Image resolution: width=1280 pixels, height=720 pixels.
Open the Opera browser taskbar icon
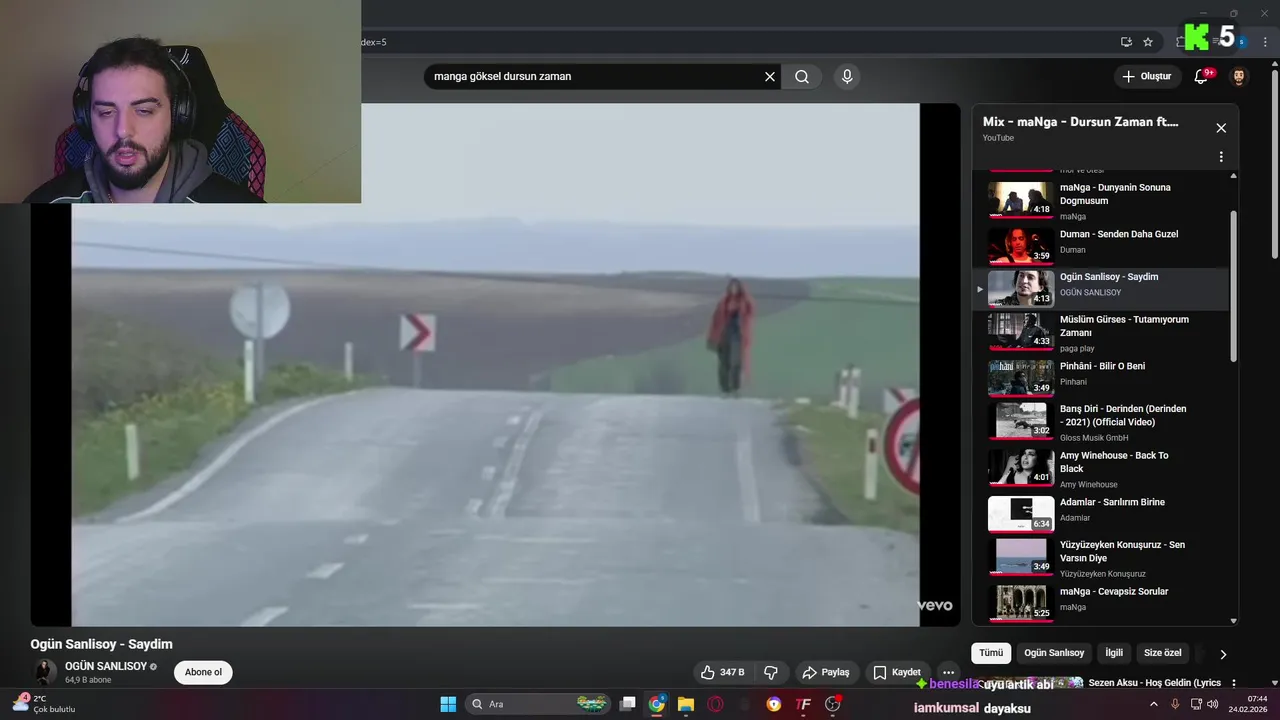[x=715, y=704]
